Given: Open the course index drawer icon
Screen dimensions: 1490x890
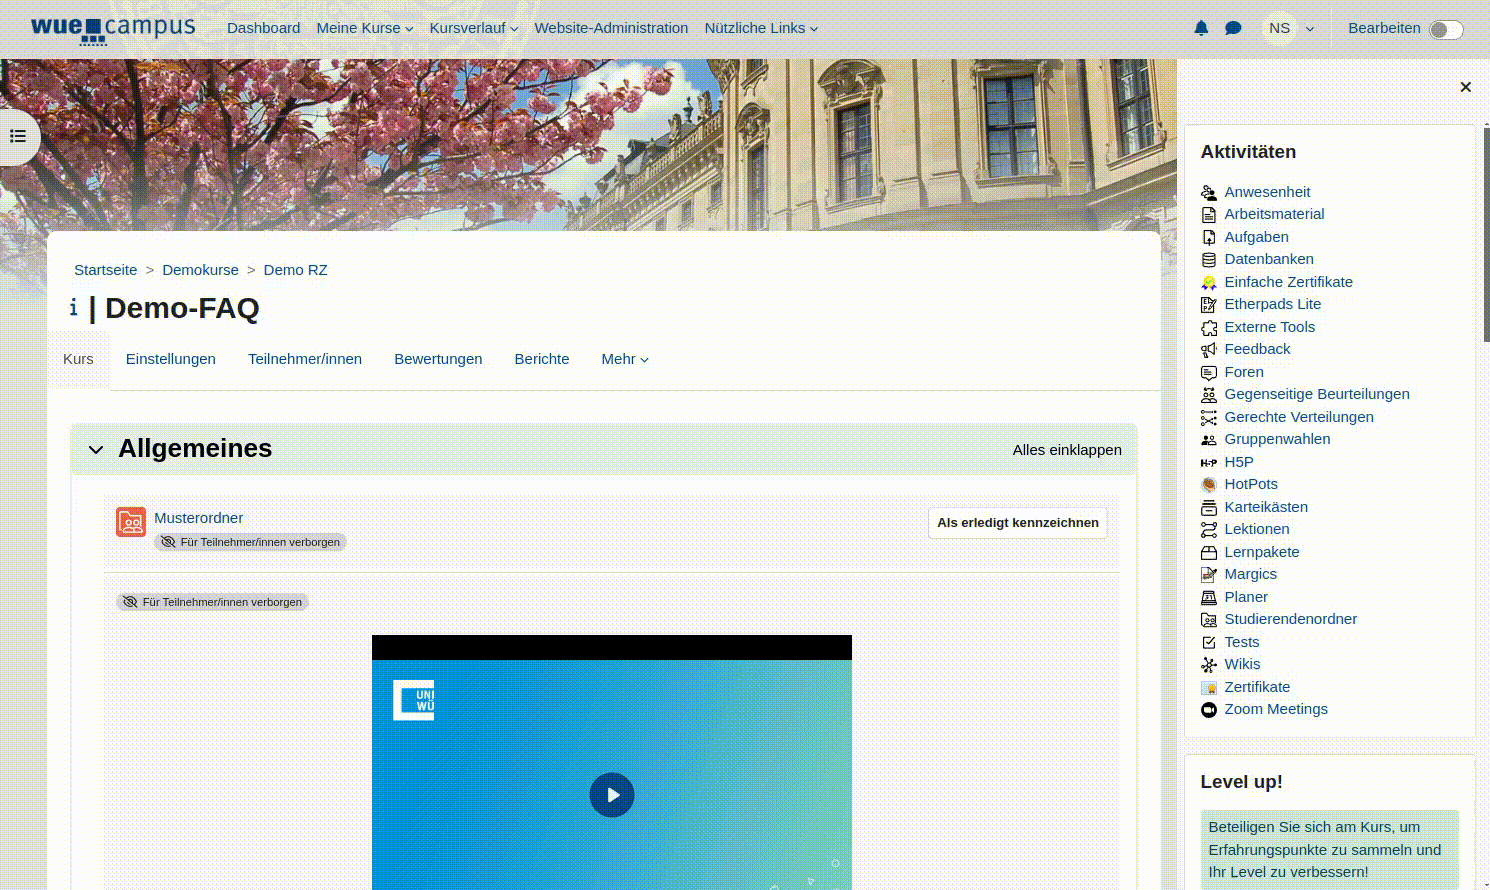Looking at the screenshot, I should (18, 136).
